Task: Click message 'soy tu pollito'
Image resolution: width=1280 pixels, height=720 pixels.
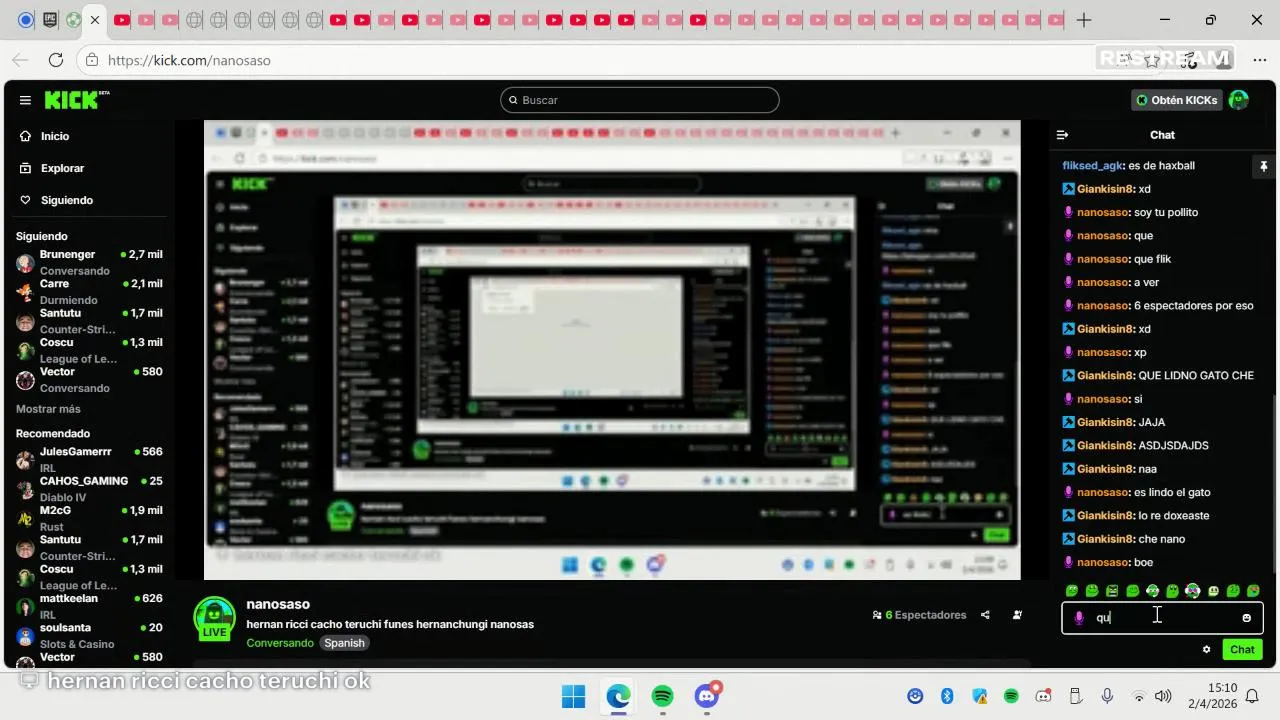Action: pyautogui.click(x=1166, y=213)
